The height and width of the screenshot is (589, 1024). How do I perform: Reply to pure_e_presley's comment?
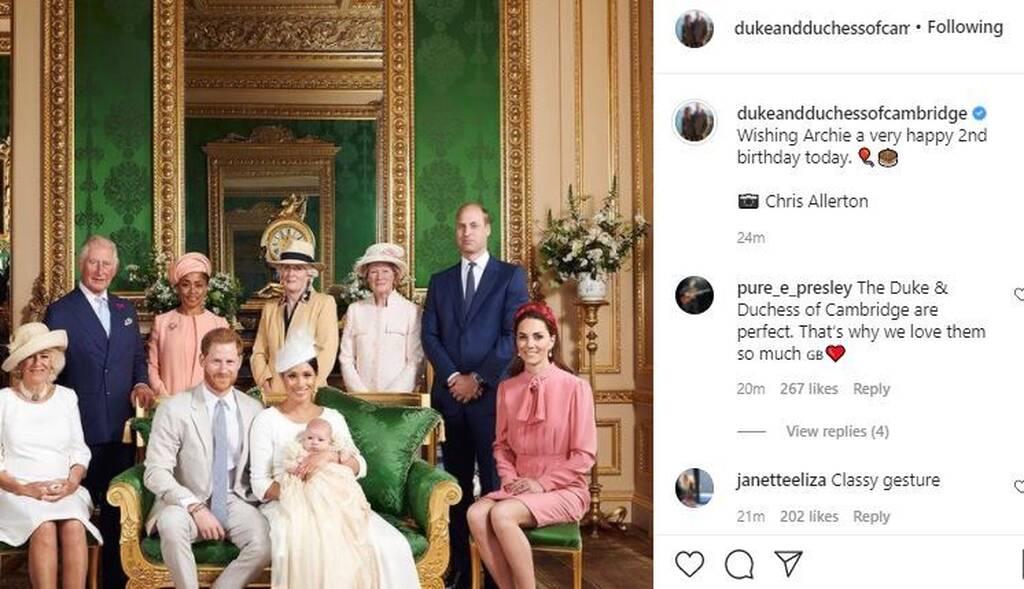871,389
